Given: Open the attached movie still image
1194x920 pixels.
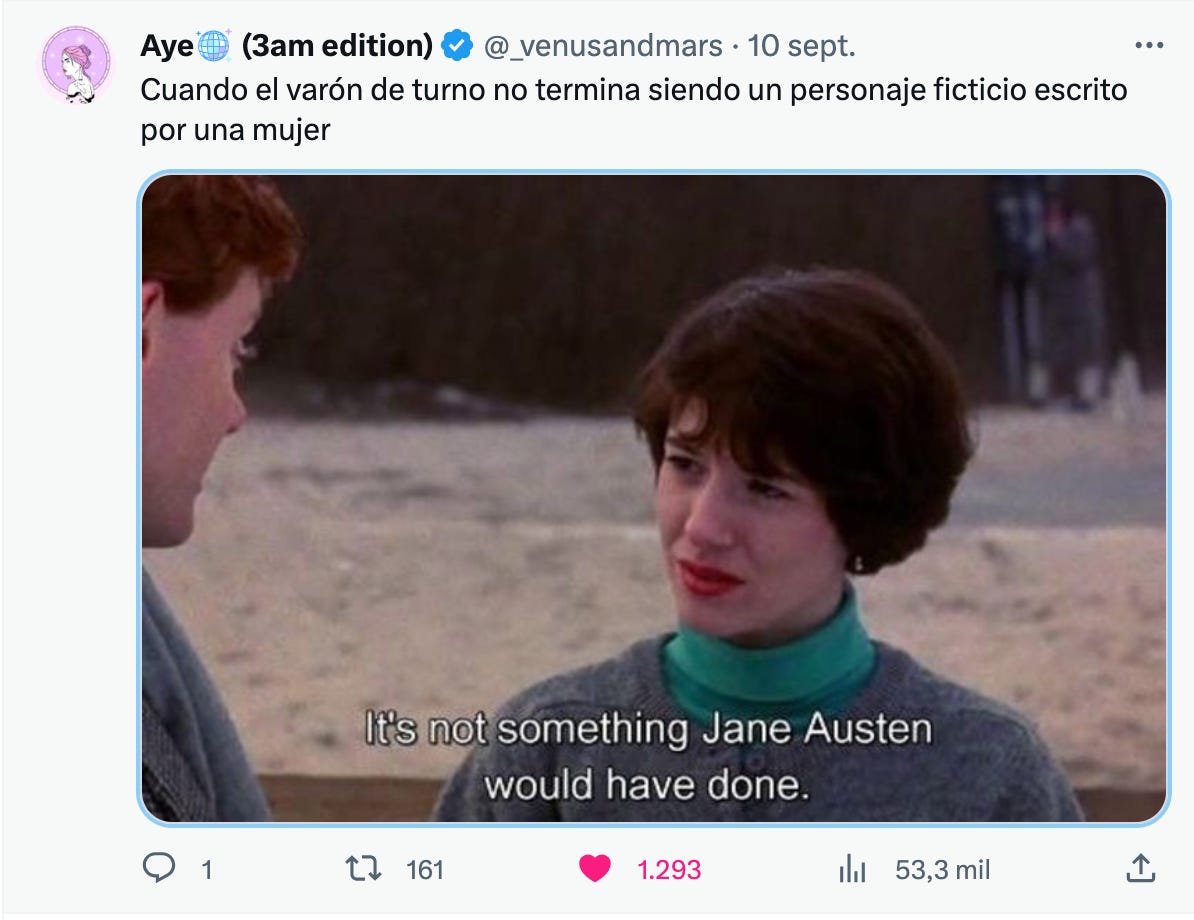Looking at the screenshot, I should coord(653,498).
